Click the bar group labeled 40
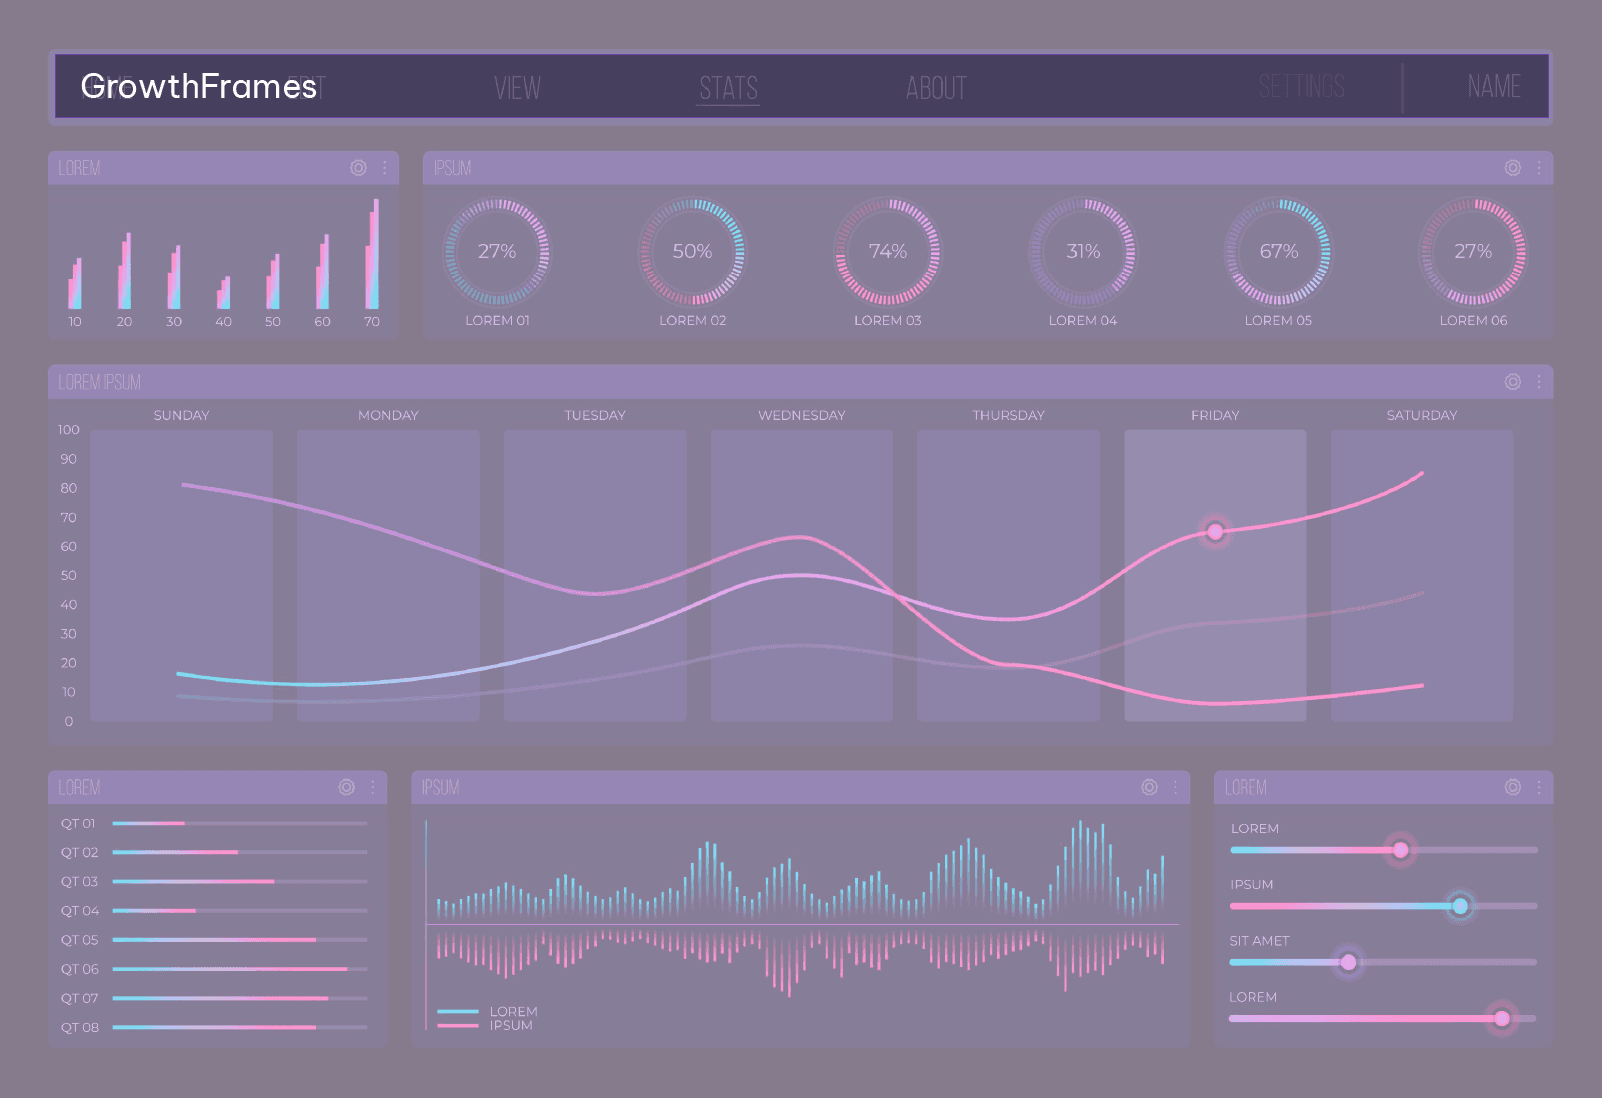1602x1098 pixels. click(224, 293)
